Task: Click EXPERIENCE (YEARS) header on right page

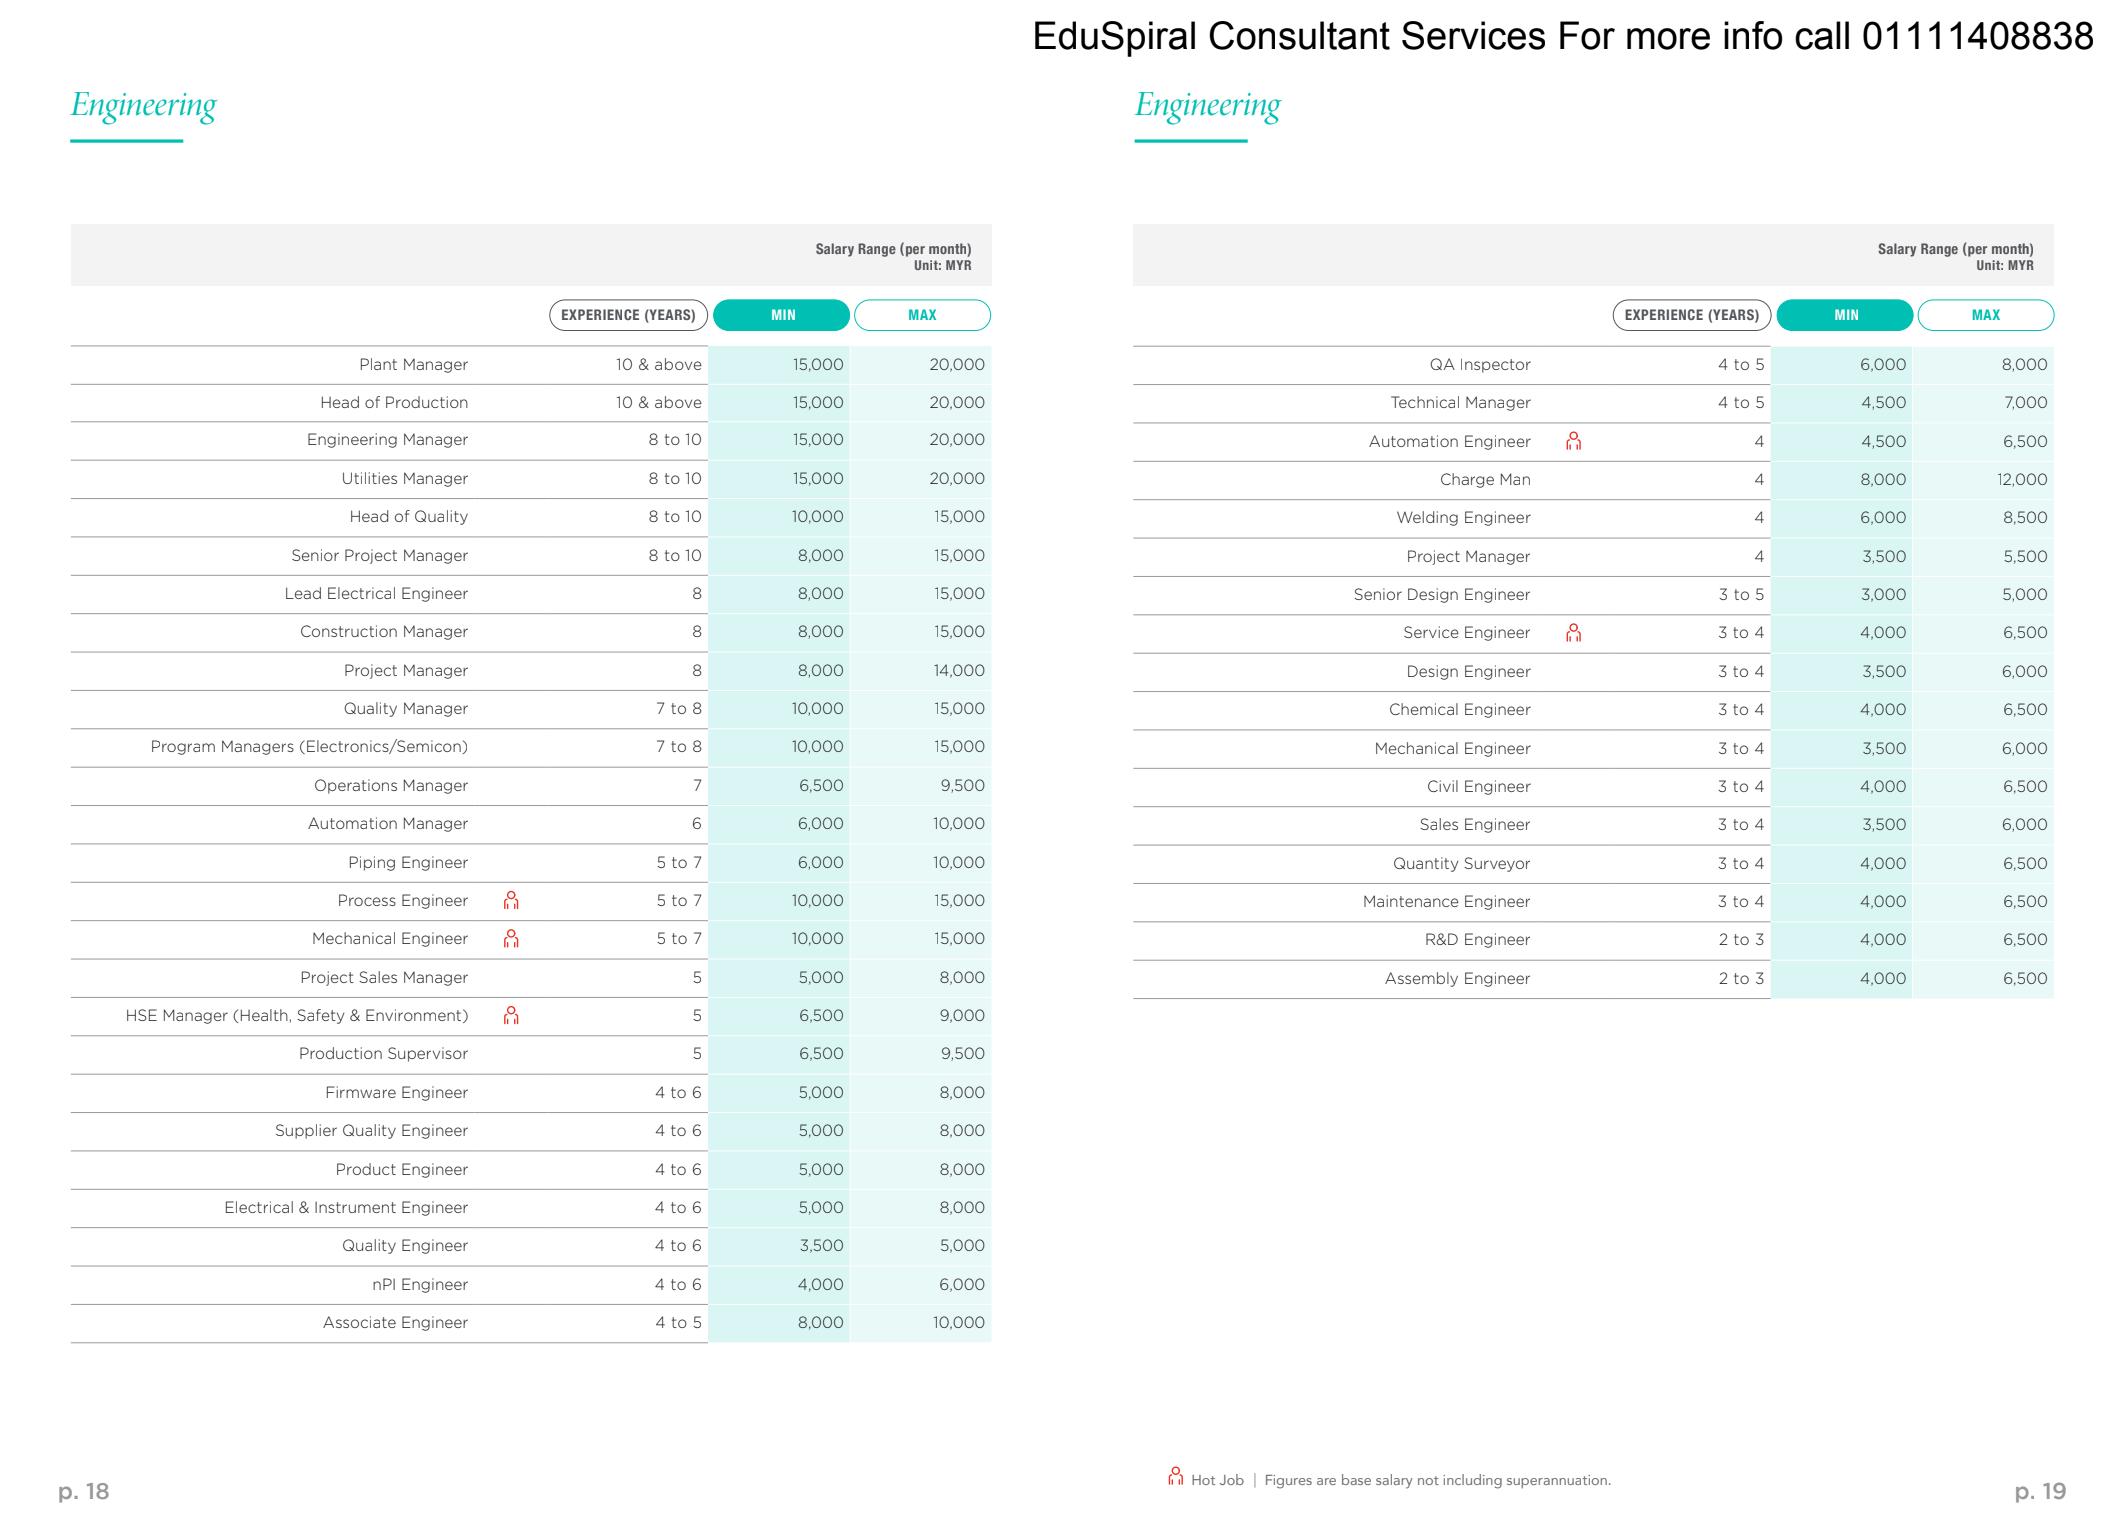Action: point(1691,315)
